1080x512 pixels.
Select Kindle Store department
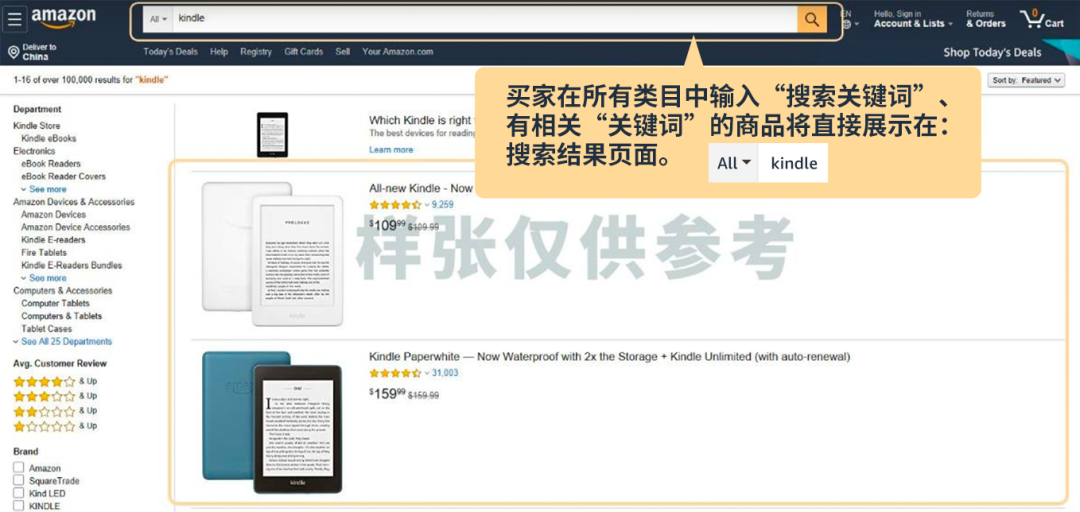click(x=37, y=125)
